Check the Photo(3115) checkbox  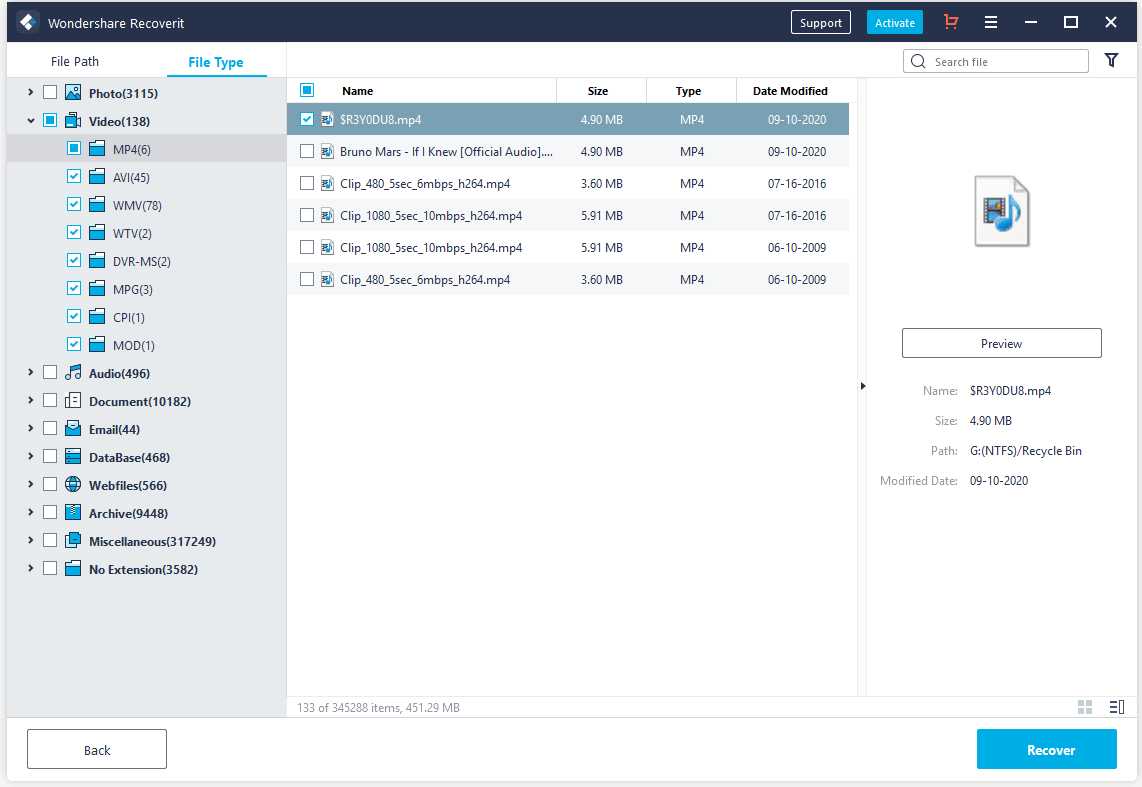pos(50,92)
